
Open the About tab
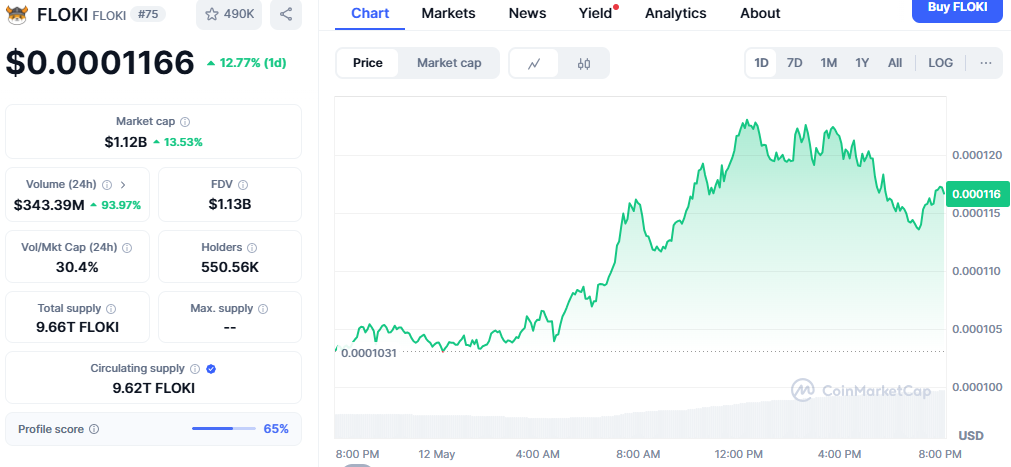tap(760, 13)
